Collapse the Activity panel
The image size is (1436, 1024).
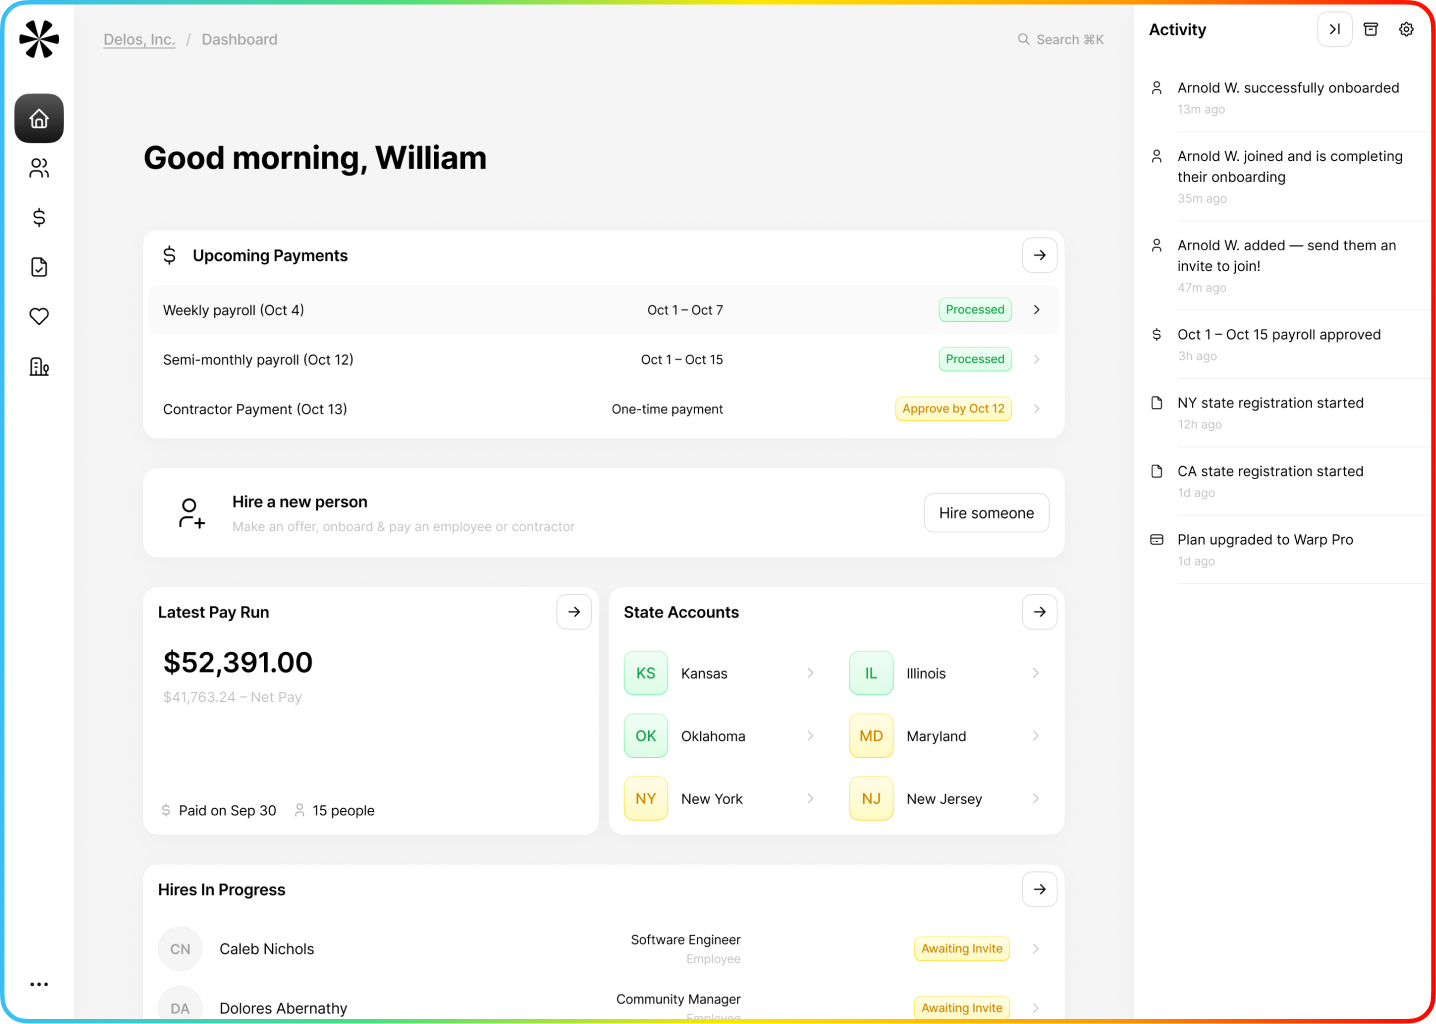[1334, 30]
